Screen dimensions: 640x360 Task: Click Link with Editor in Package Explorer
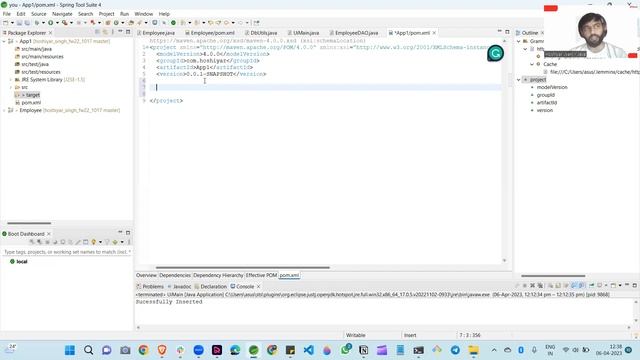click(105, 32)
